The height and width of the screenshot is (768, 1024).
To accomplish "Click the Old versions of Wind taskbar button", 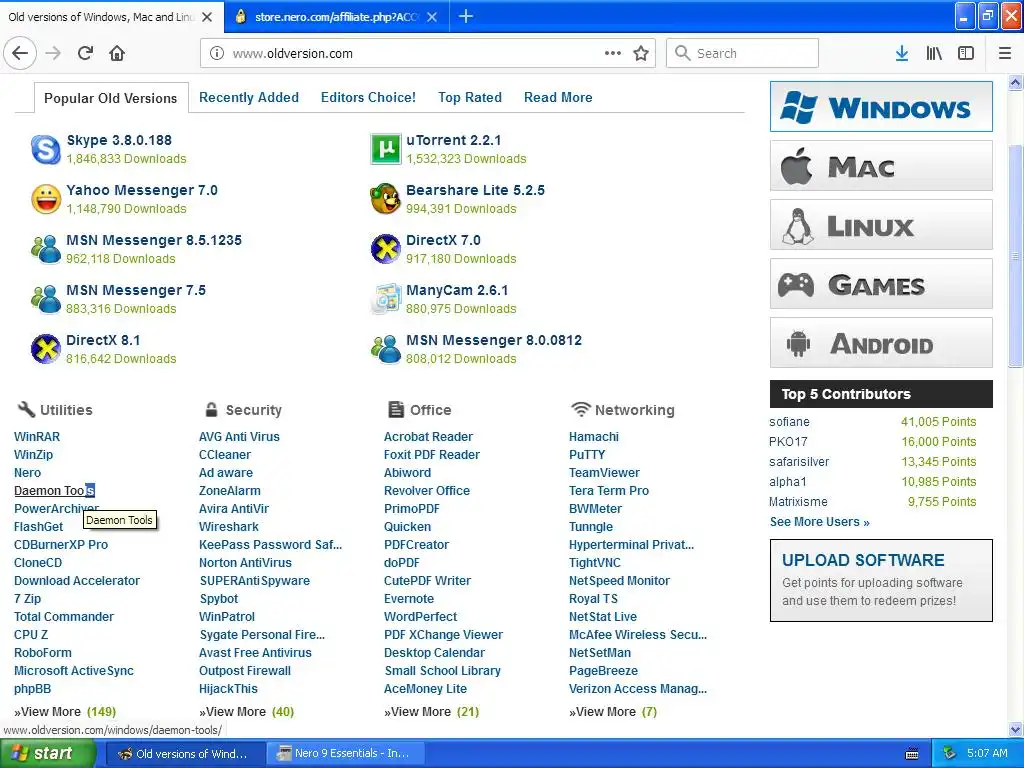I will click(185, 754).
